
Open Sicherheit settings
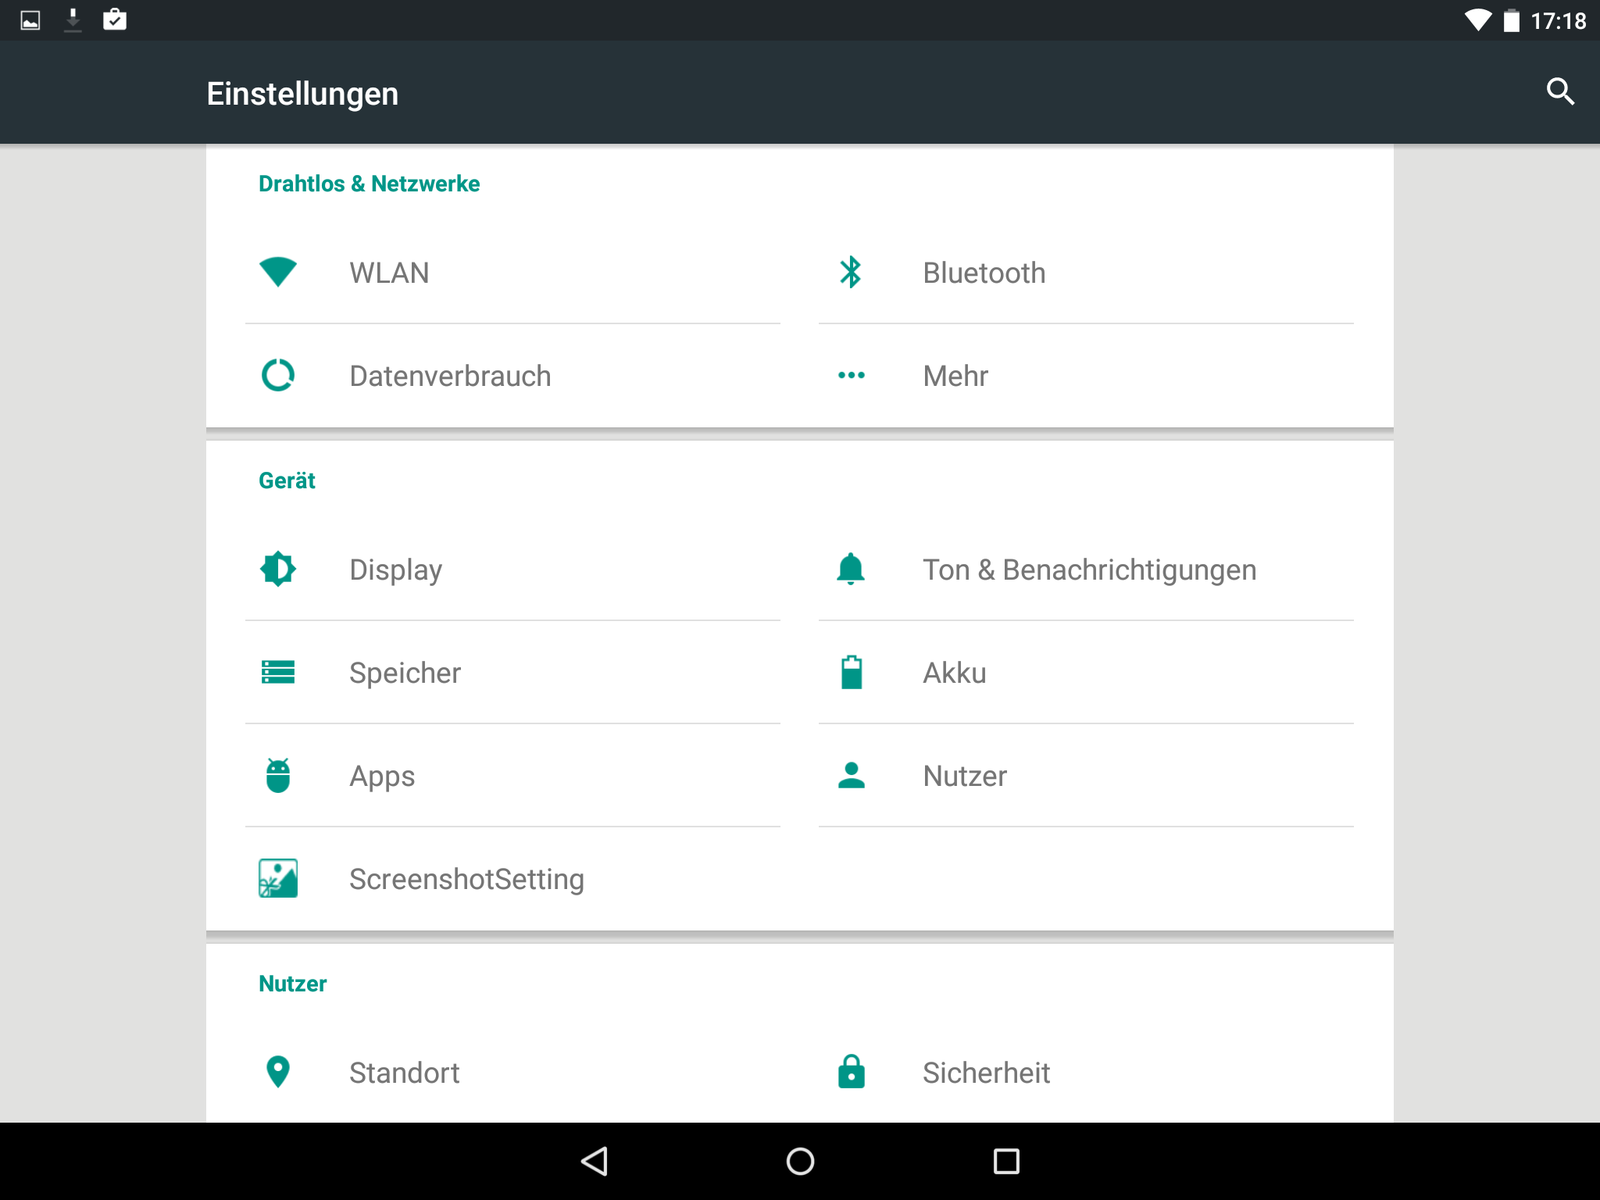tap(1086, 1072)
